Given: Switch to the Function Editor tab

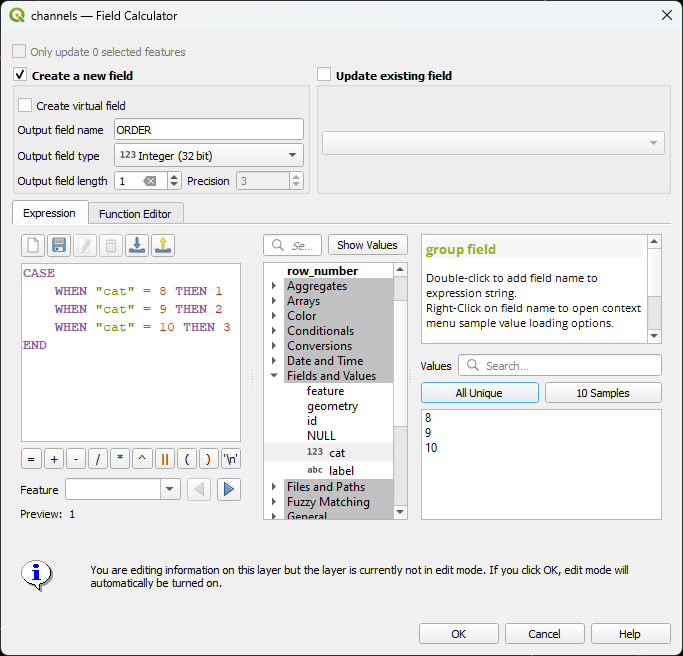Looking at the screenshot, I should point(134,213).
